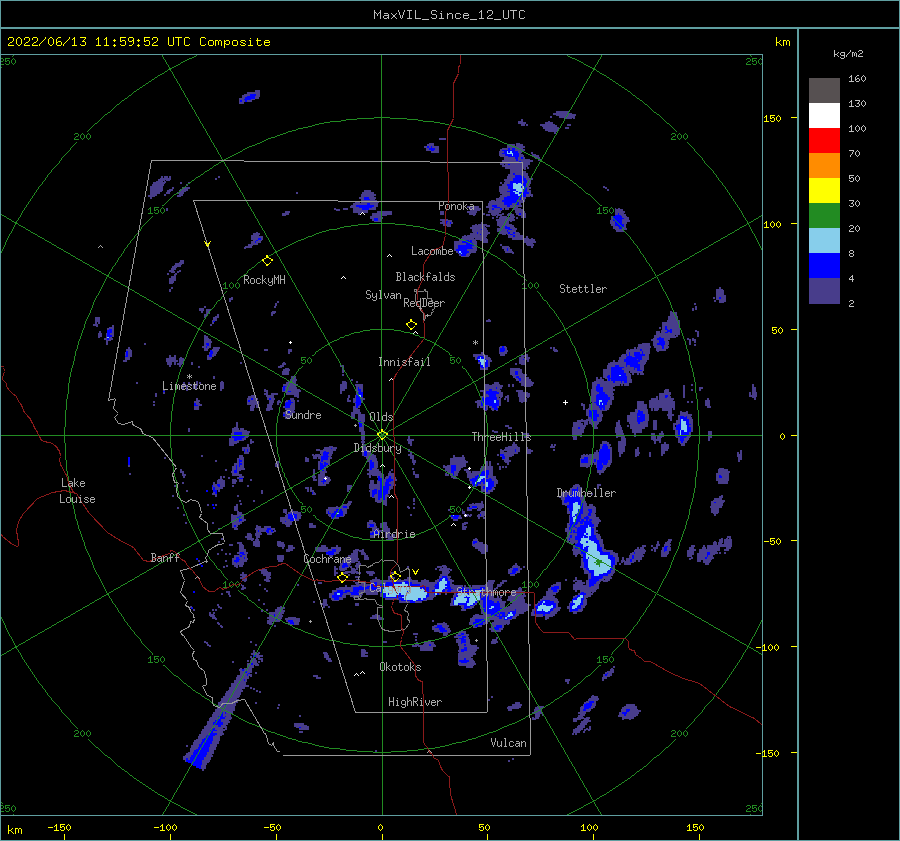900x841 pixels.
Task: Click the Olds label
Action: coord(381,417)
